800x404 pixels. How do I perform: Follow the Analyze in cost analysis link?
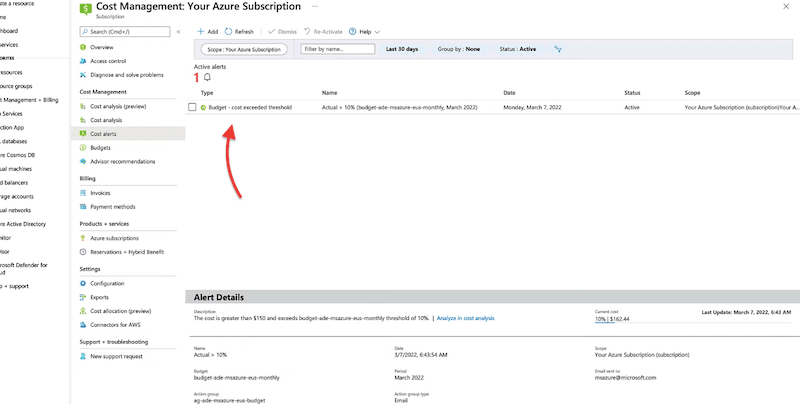coord(465,318)
